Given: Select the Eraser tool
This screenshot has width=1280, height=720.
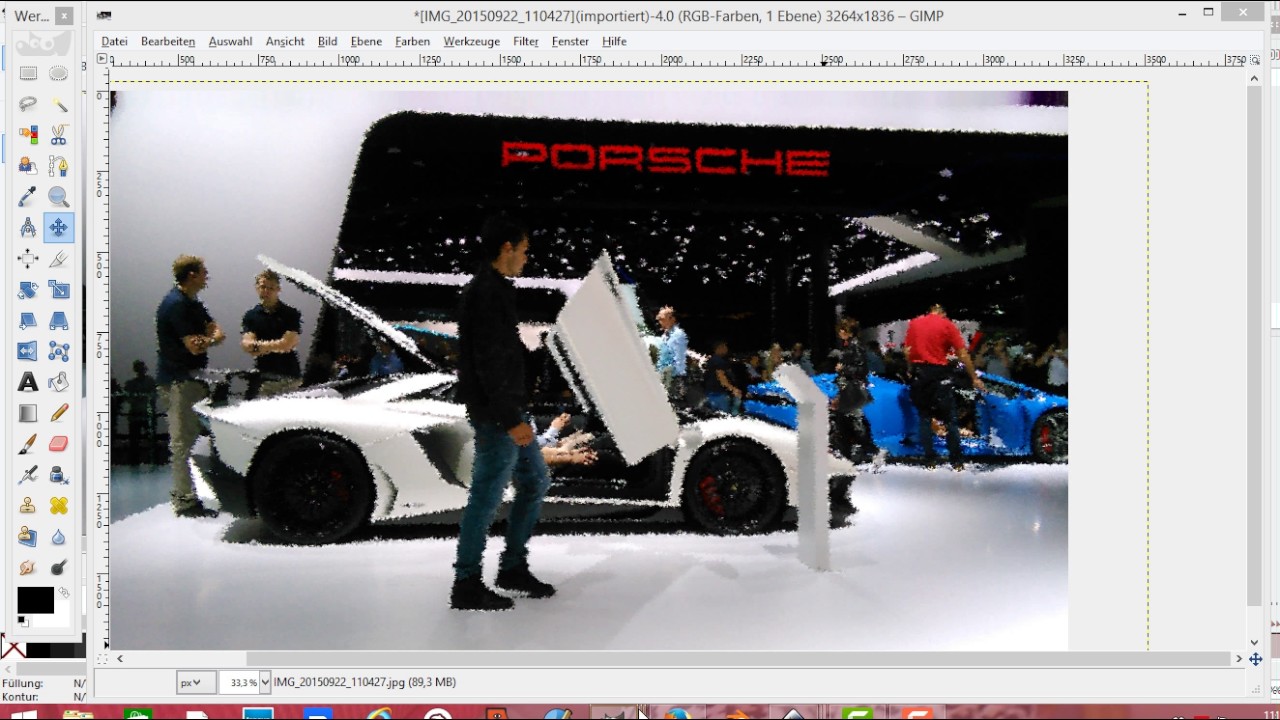Looking at the screenshot, I should coord(59,444).
